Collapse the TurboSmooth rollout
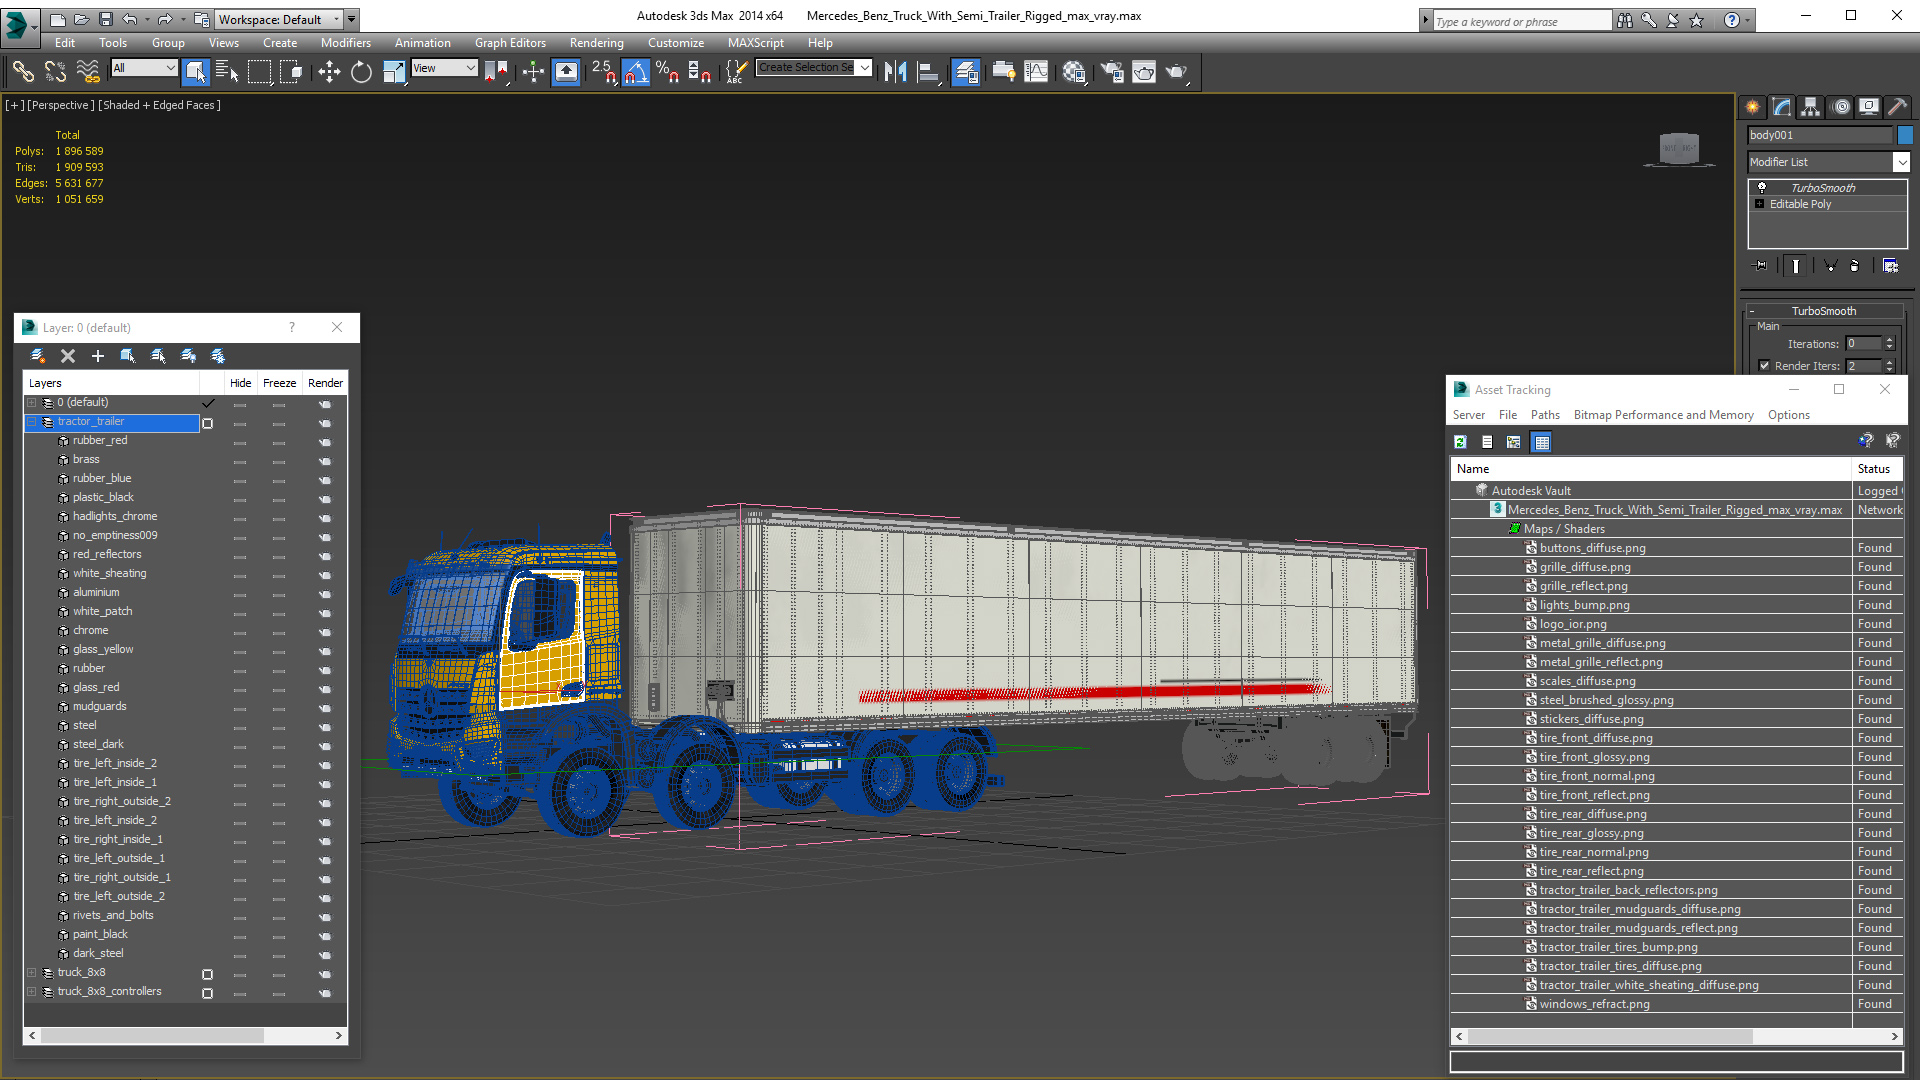The image size is (1920, 1080). coord(1824,311)
